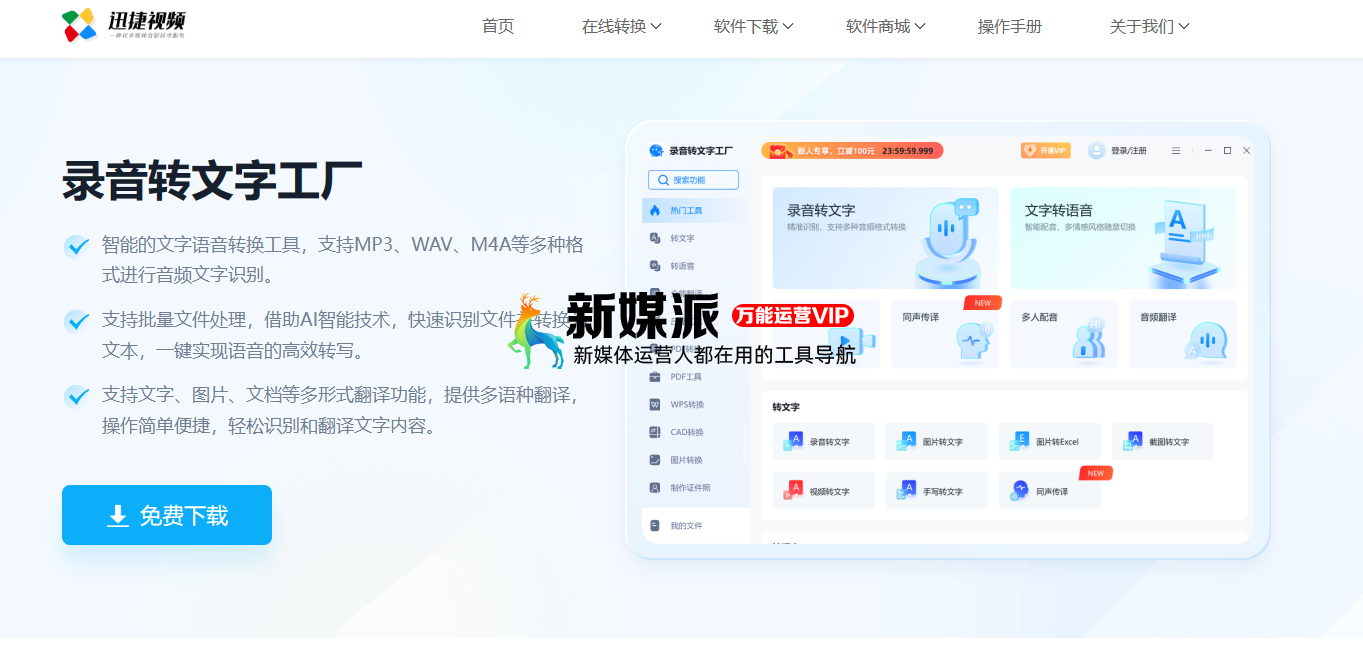Open large 录音转文字 card with microphone
1363x661 pixels.
pos(885,238)
